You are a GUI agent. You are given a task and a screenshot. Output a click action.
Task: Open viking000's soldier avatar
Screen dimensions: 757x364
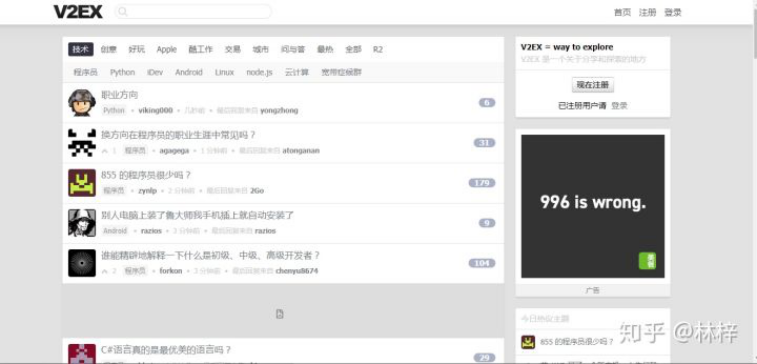click(x=82, y=102)
